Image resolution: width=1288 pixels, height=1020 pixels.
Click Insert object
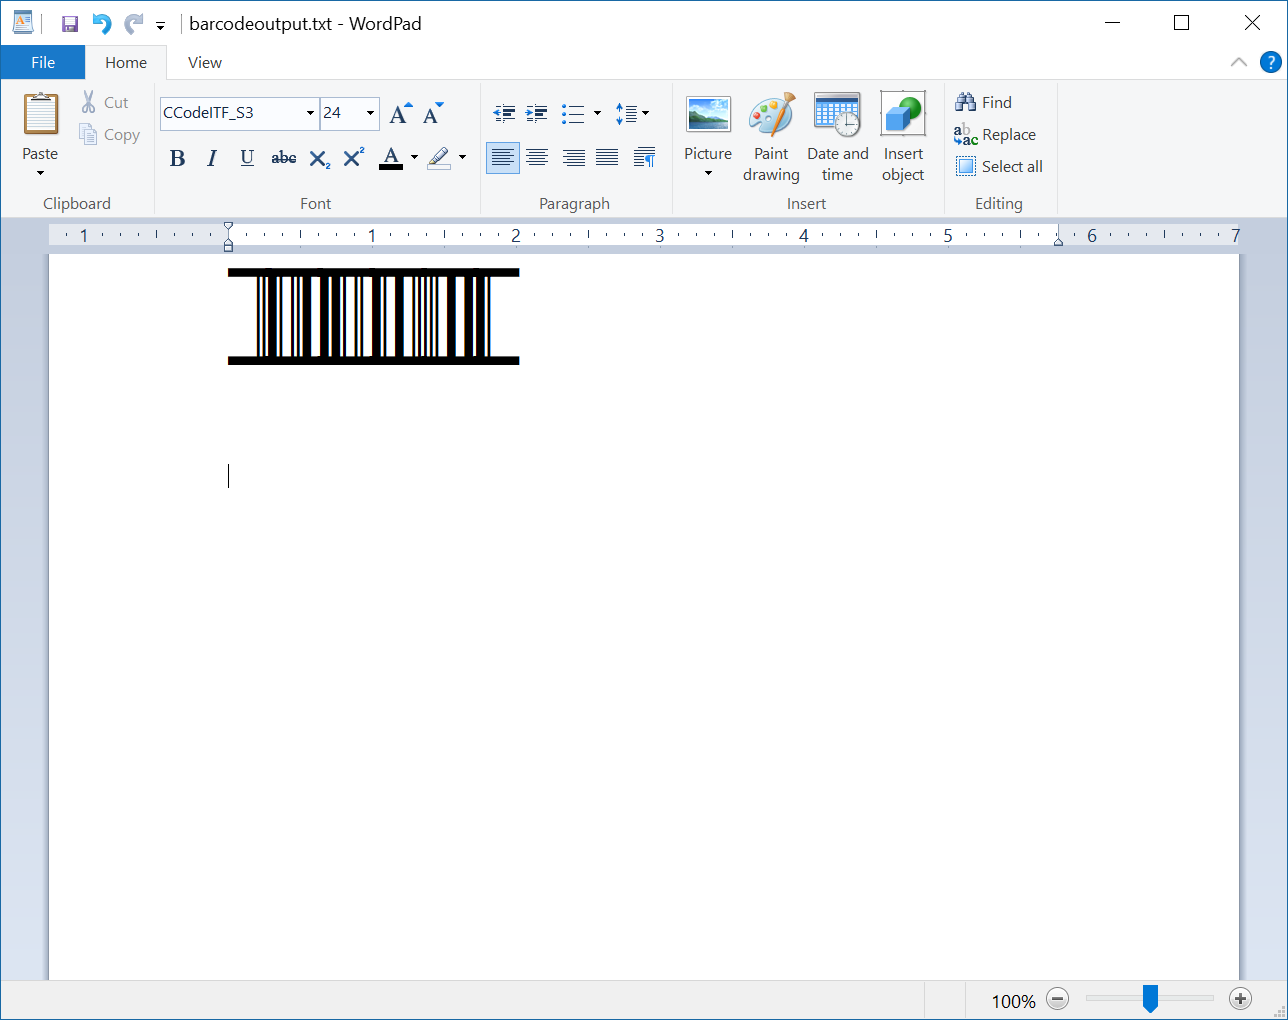[903, 137]
